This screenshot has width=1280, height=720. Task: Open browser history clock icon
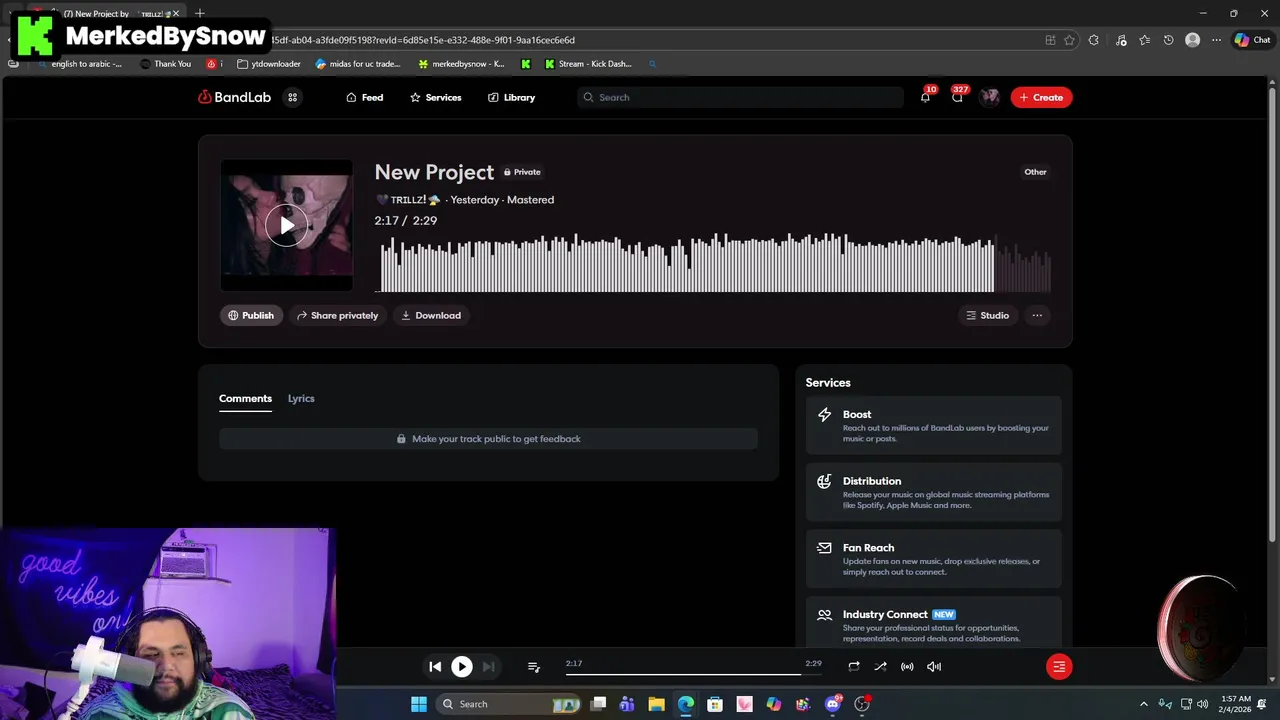[x=1168, y=40]
